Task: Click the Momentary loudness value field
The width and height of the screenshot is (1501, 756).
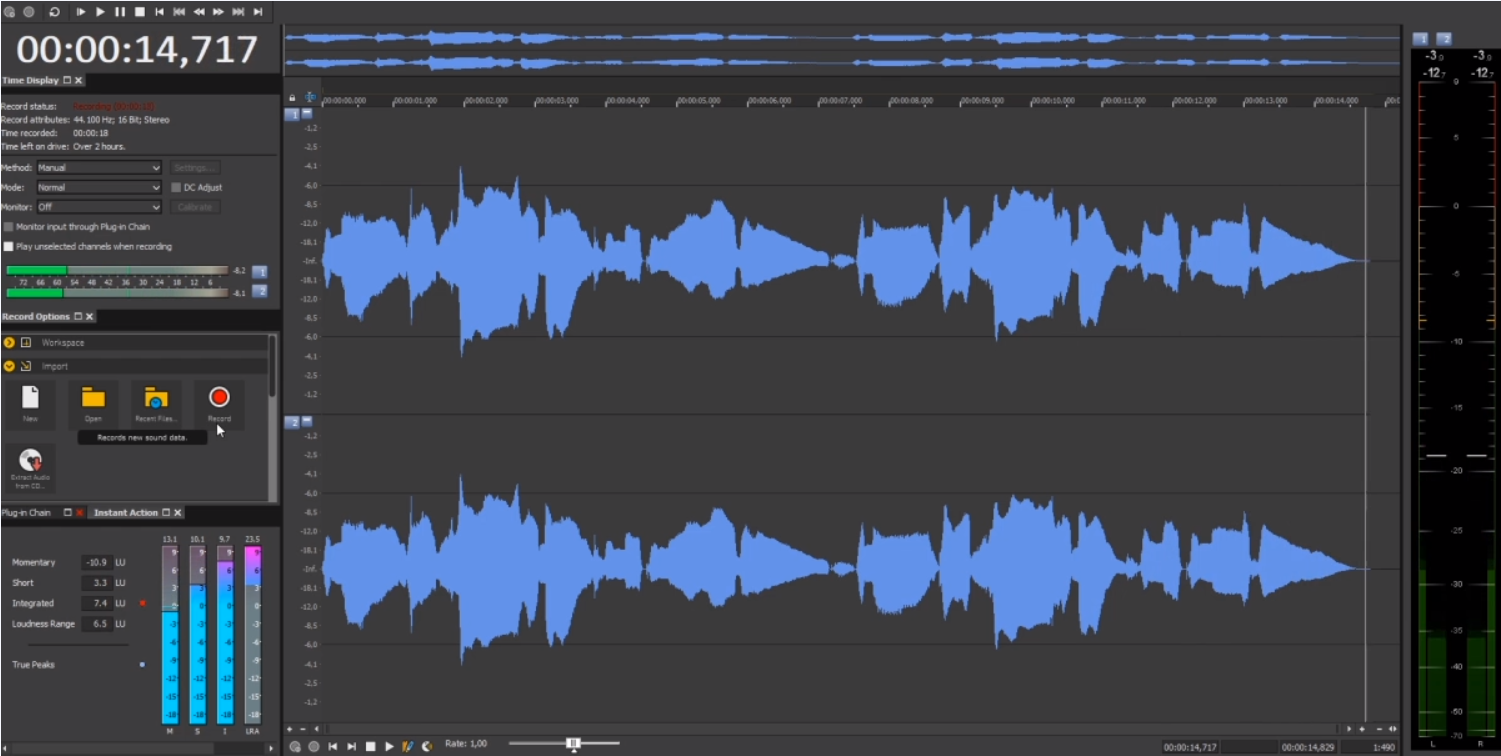Action: click(x=97, y=562)
